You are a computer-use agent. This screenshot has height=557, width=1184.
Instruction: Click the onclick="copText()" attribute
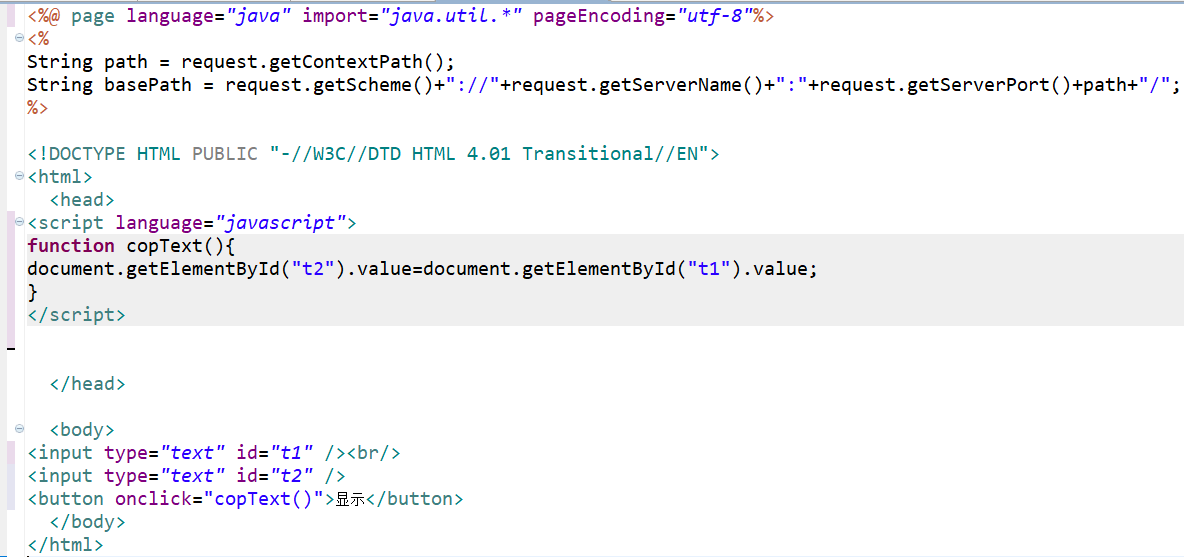point(219,499)
